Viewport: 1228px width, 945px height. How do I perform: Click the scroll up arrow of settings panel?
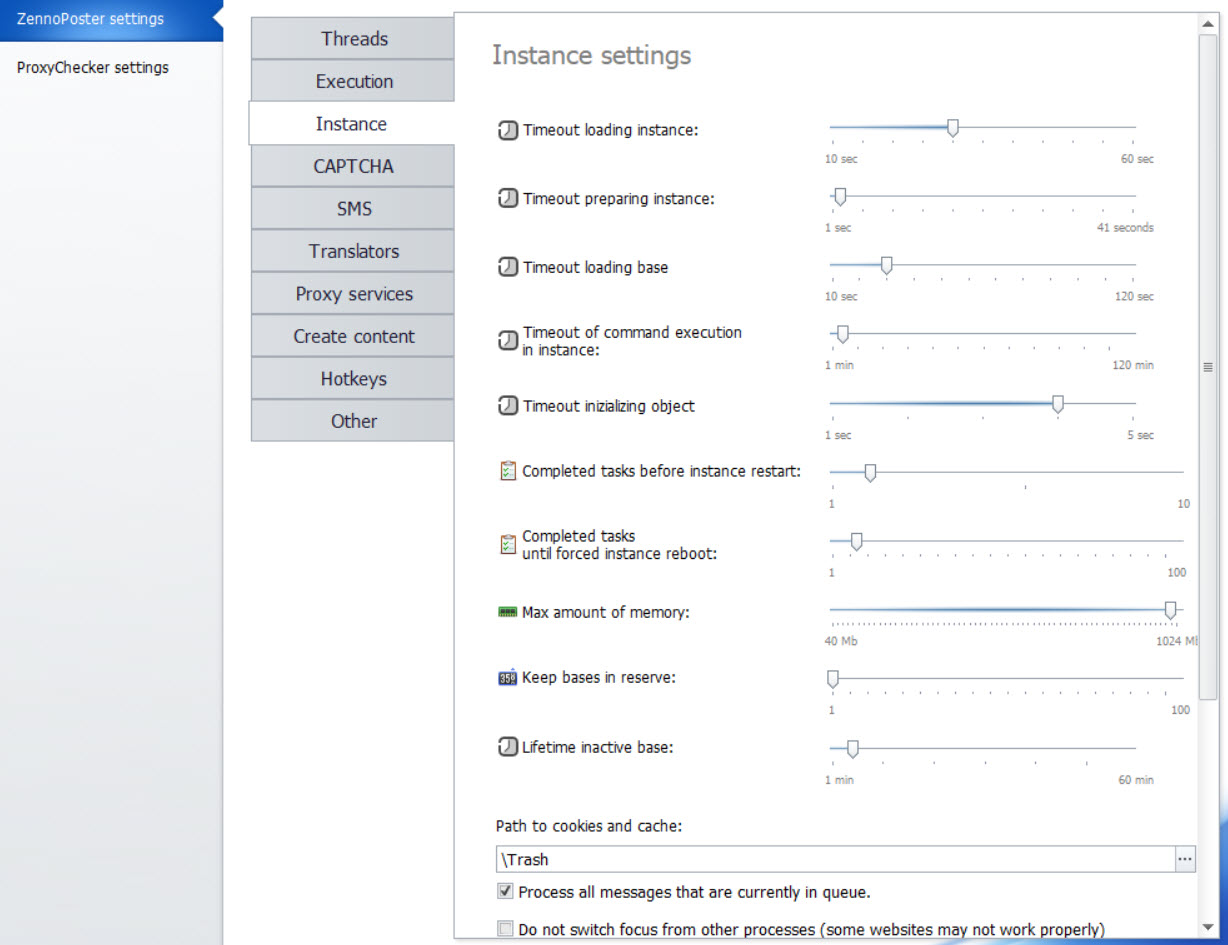[1208, 22]
